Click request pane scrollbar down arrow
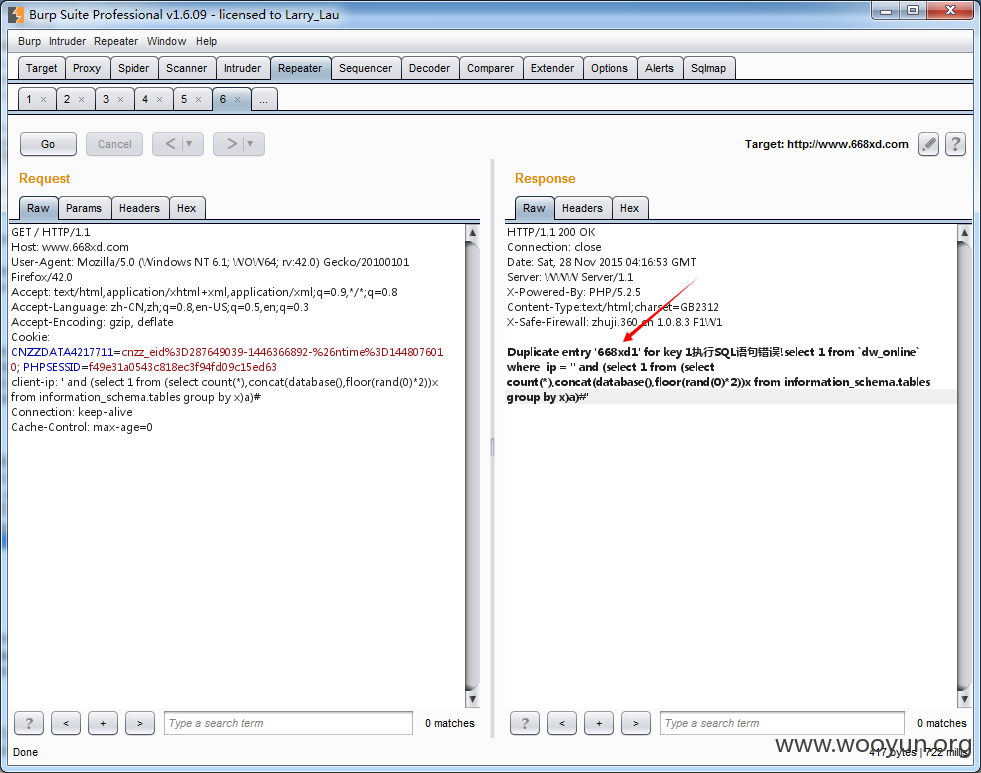This screenshot has height=773, width=981. coord(472,699)
